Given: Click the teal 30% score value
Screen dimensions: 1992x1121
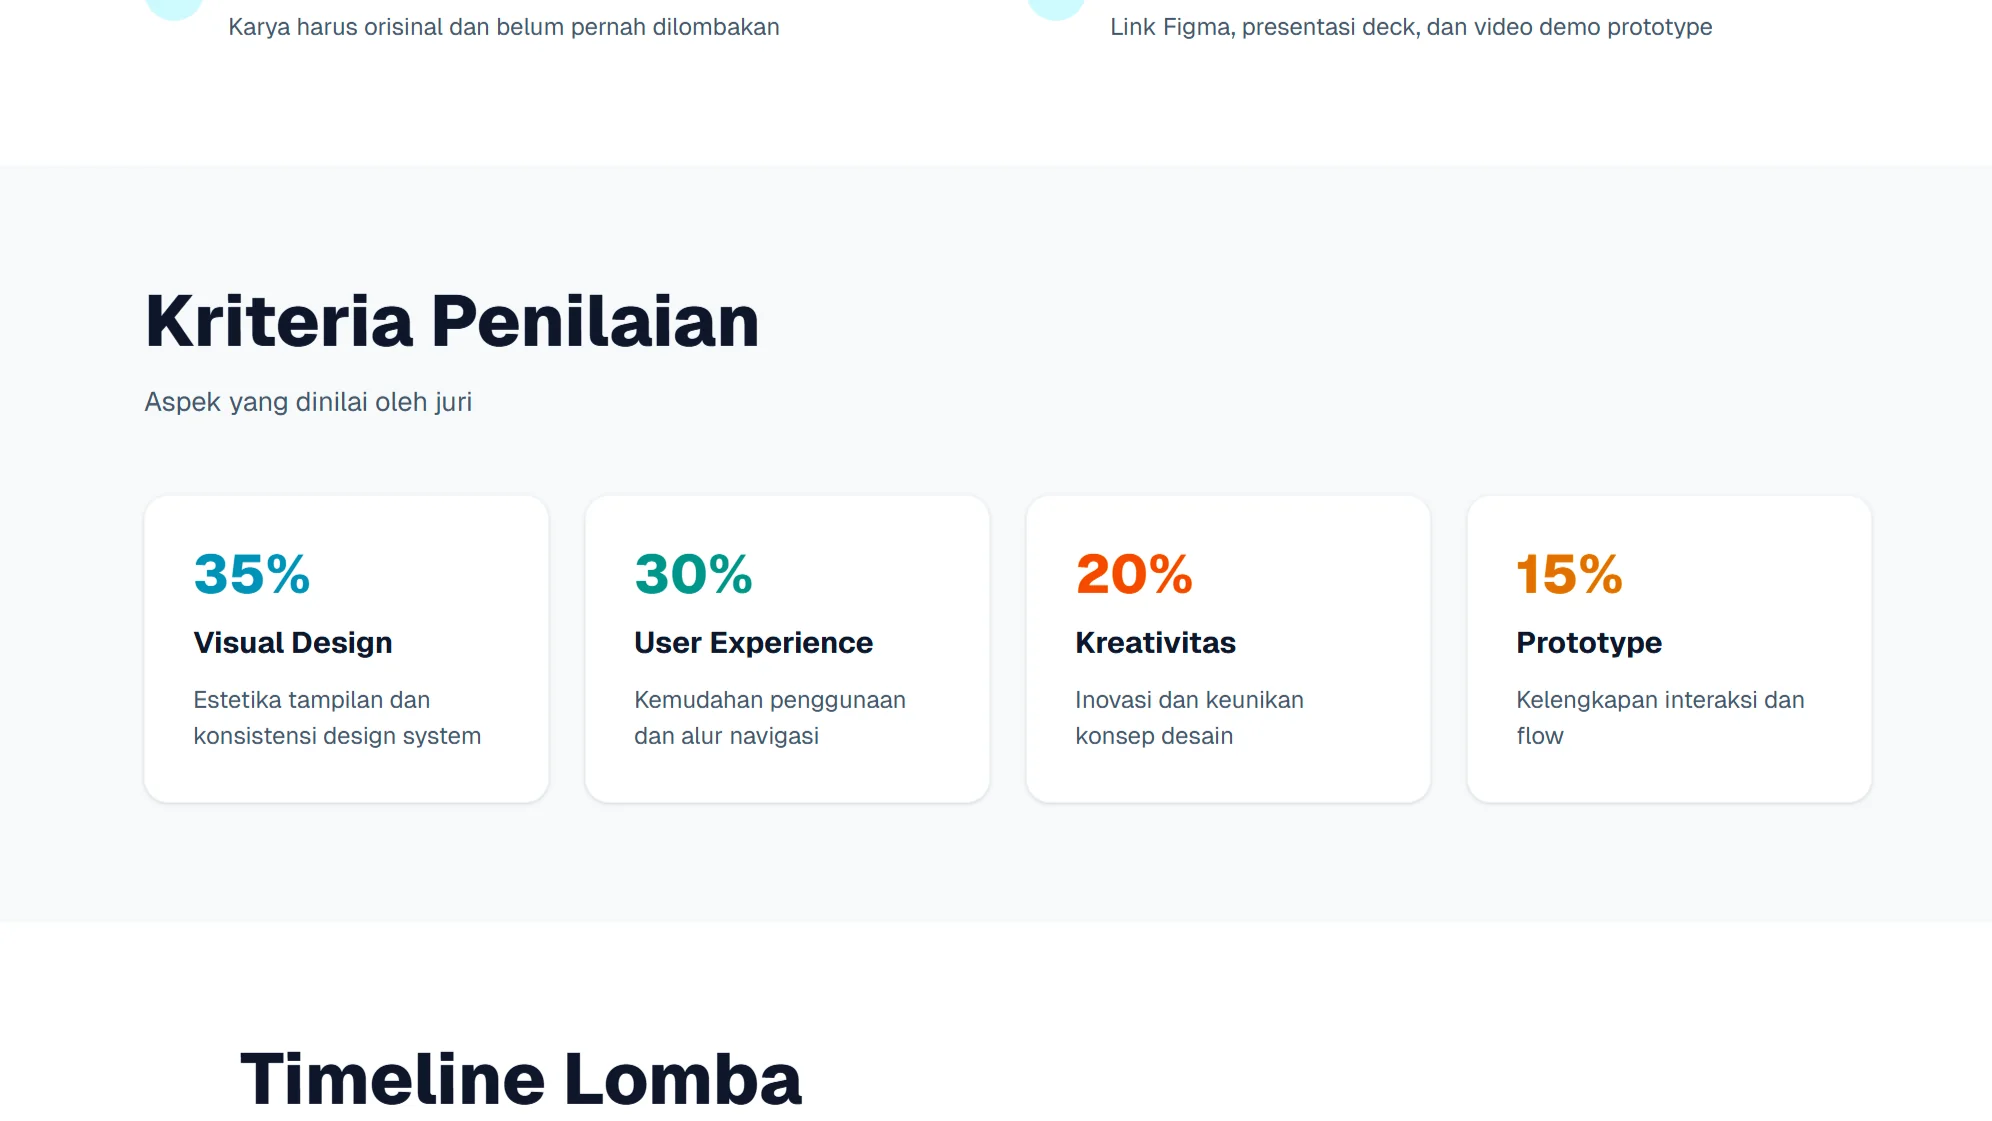Looking at the screenshot, I should [x=693, y=574].
